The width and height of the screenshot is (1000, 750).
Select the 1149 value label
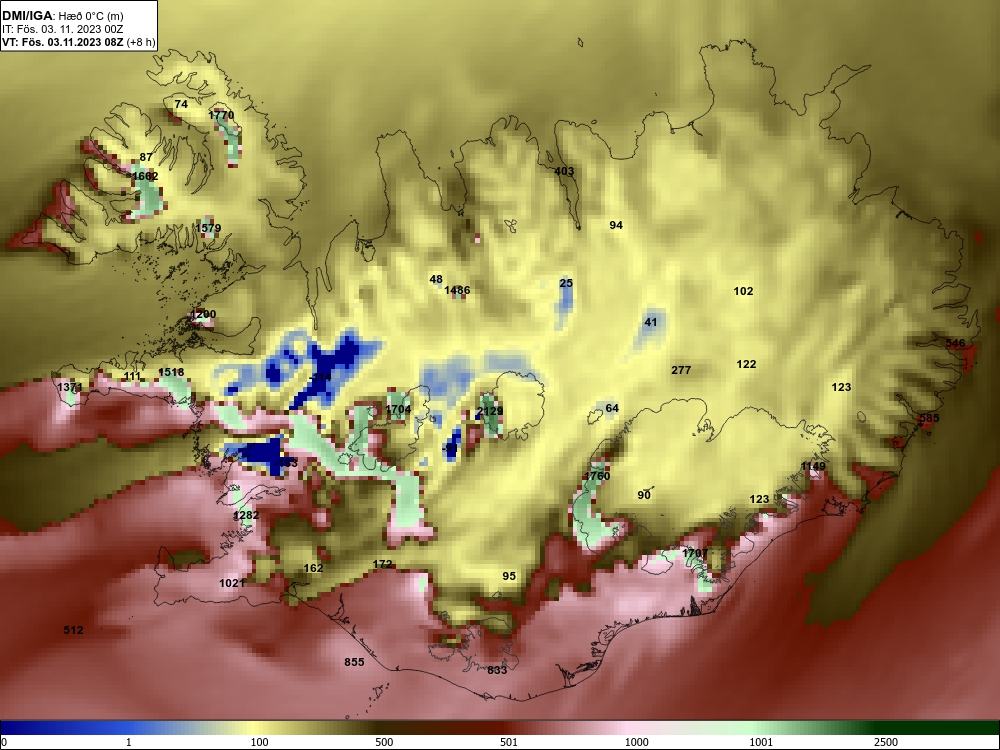click(813, 466)
